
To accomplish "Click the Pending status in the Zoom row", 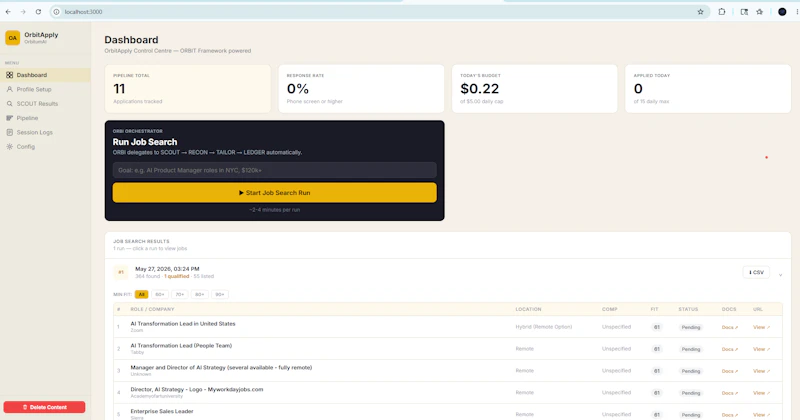I will coord(691,328).
